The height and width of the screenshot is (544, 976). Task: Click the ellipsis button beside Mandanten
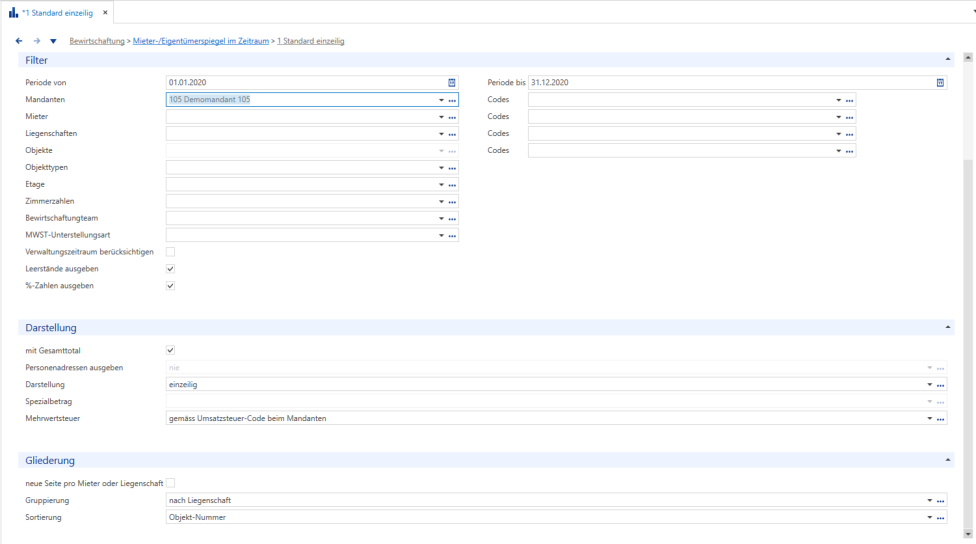click(453, 100)
